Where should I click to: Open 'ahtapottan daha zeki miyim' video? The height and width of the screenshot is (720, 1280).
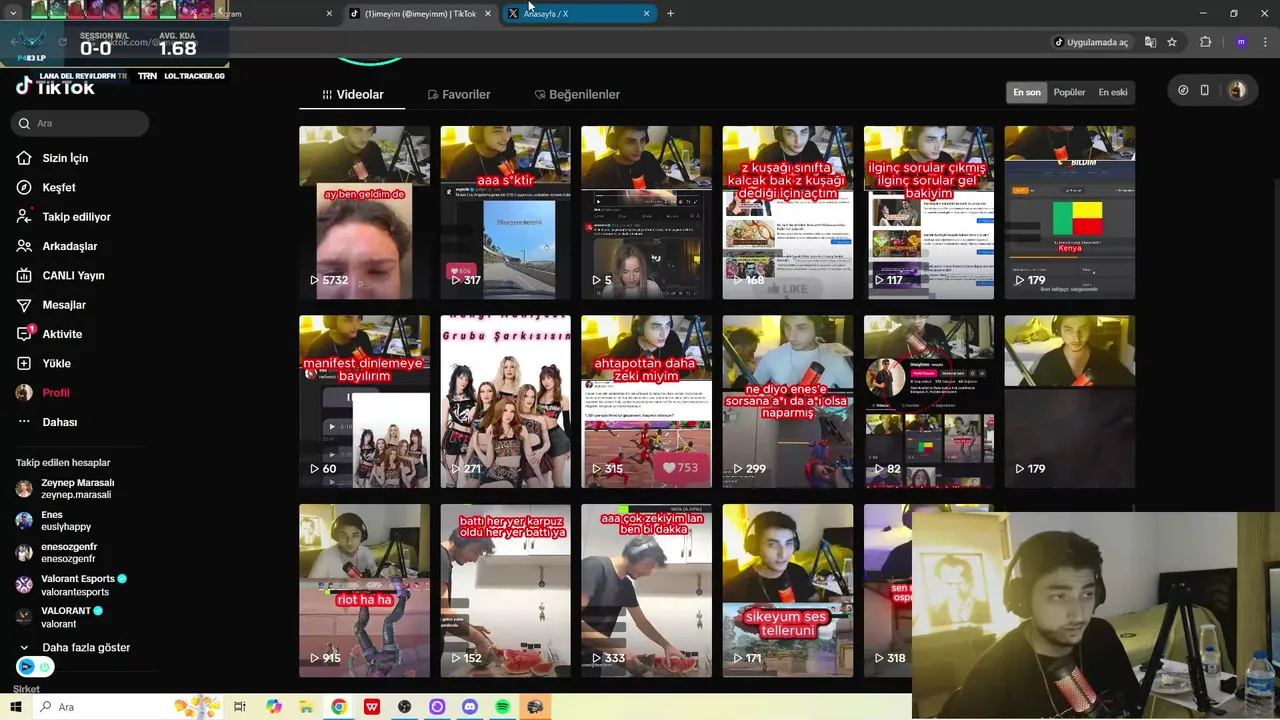click(x=646, y=402)
